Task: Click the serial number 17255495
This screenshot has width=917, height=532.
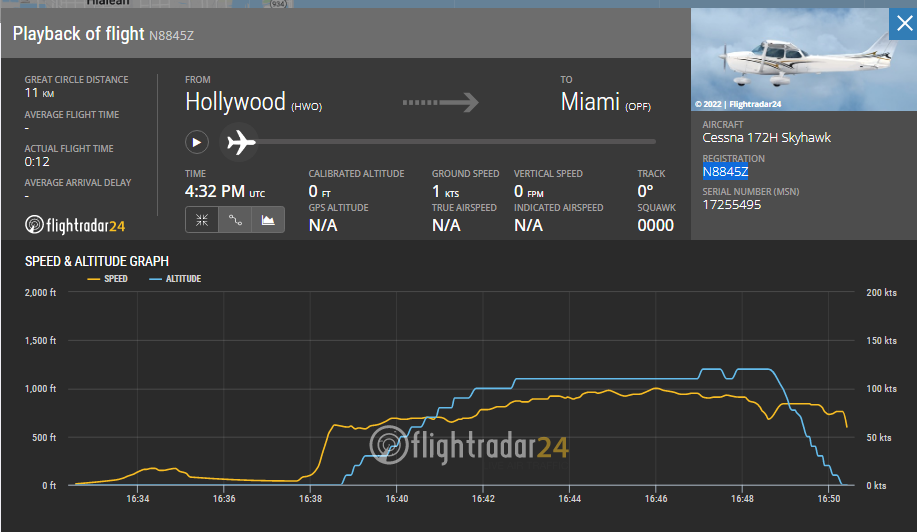Action: [x=732, y=205]
